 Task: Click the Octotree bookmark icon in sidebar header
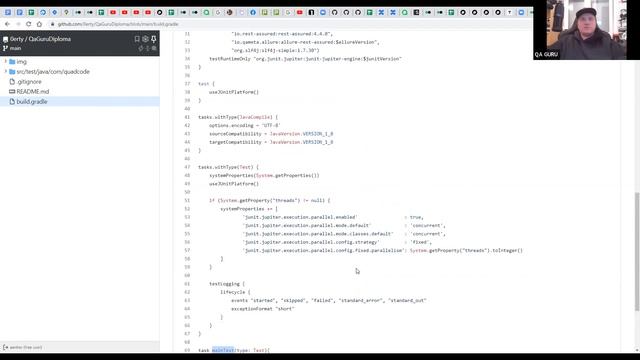(137, 39)
